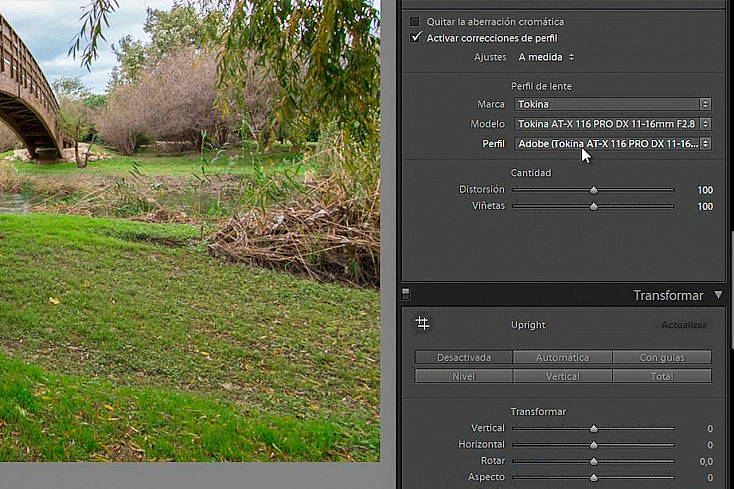Uncheck Activar correcciones de perfil
The width and height of the screenshot is (734, 489).
click(x=415, y=37)
